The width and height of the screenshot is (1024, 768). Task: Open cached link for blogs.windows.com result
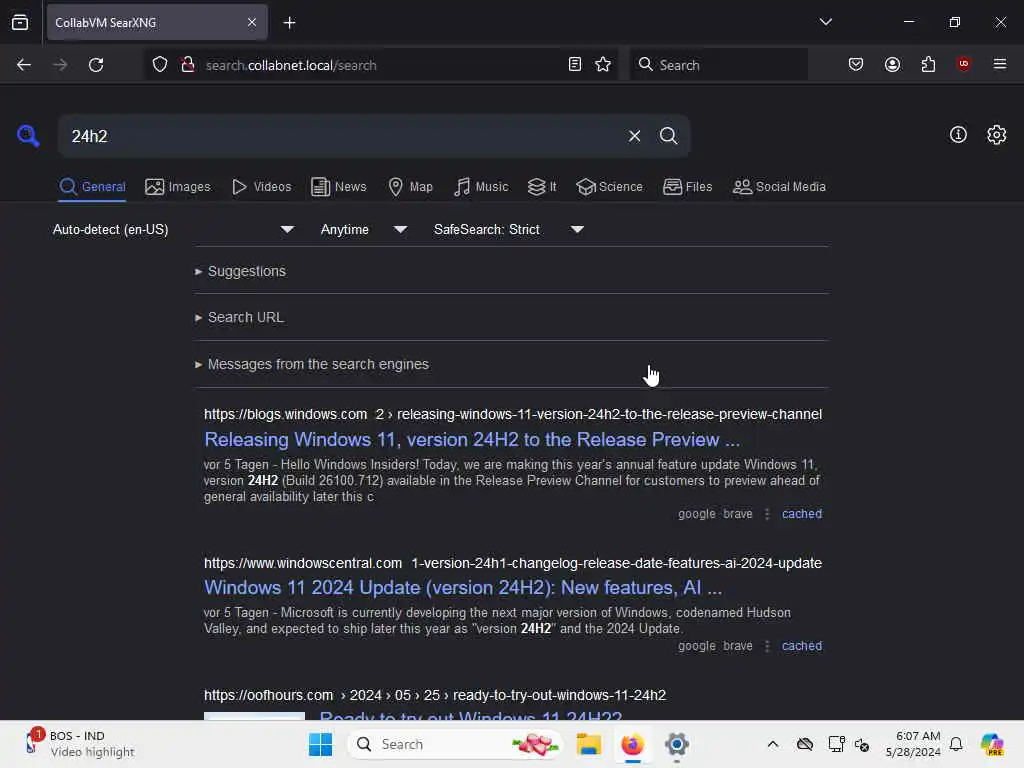(801, 514)
